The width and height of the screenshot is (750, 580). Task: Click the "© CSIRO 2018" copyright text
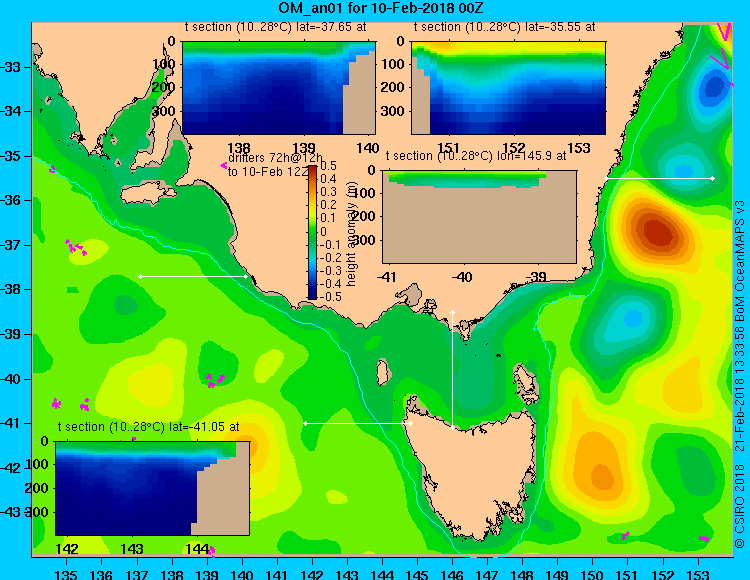click(x=740, y=507)
